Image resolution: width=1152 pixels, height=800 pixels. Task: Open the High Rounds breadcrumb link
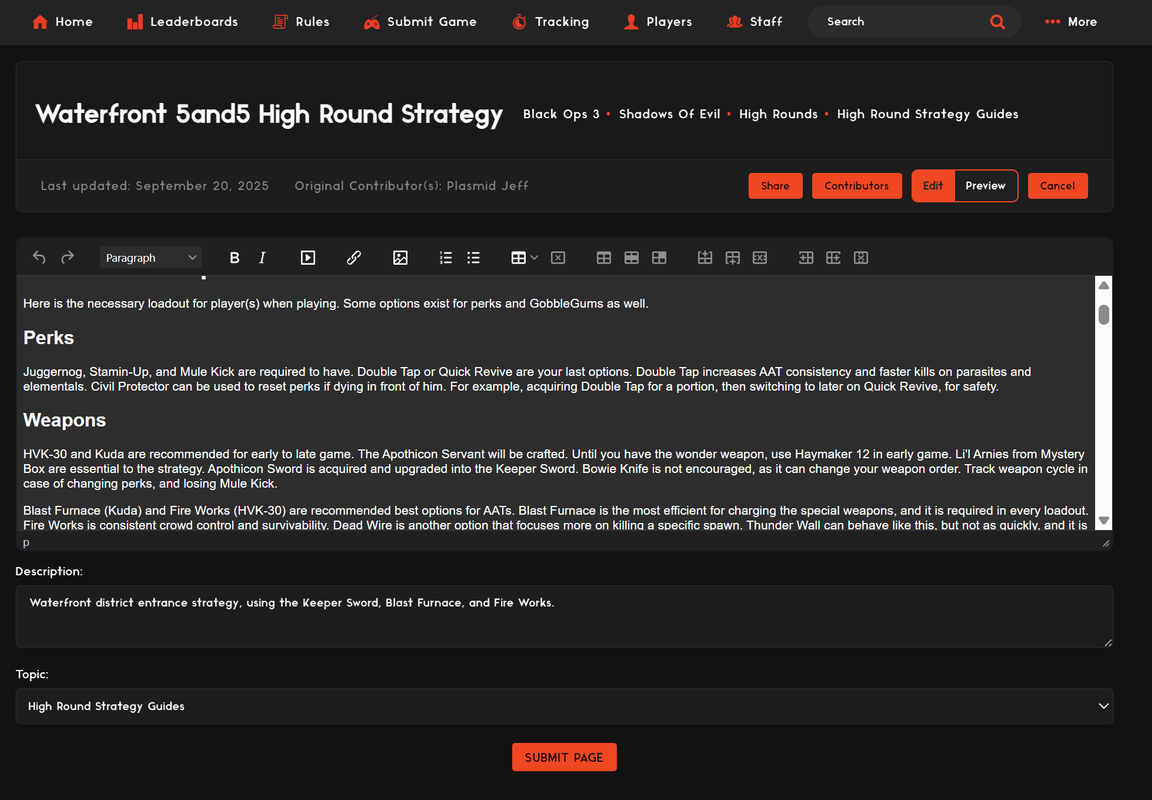coord(778,114)
